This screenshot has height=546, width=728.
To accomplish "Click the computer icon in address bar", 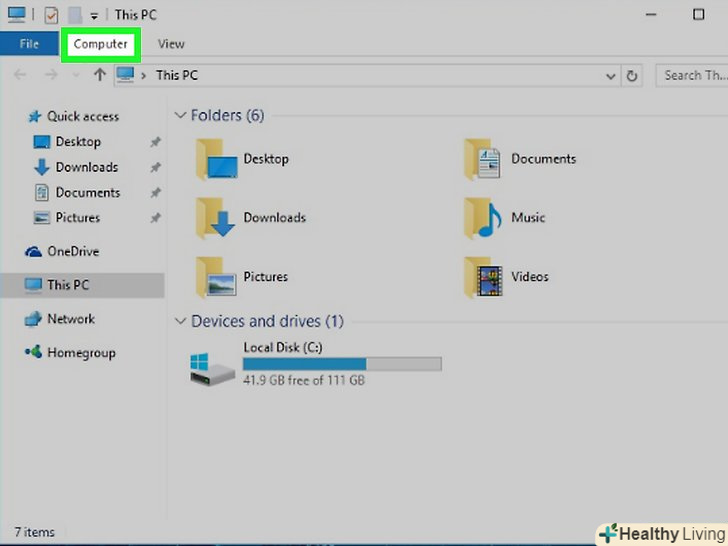I will point(125,75).
